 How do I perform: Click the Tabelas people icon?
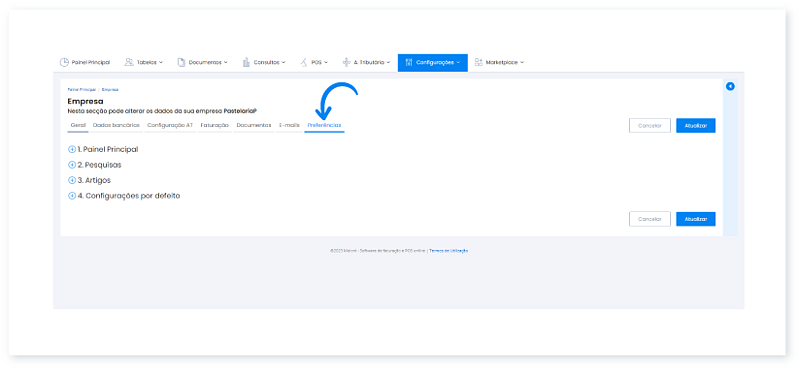click(129, 62)
